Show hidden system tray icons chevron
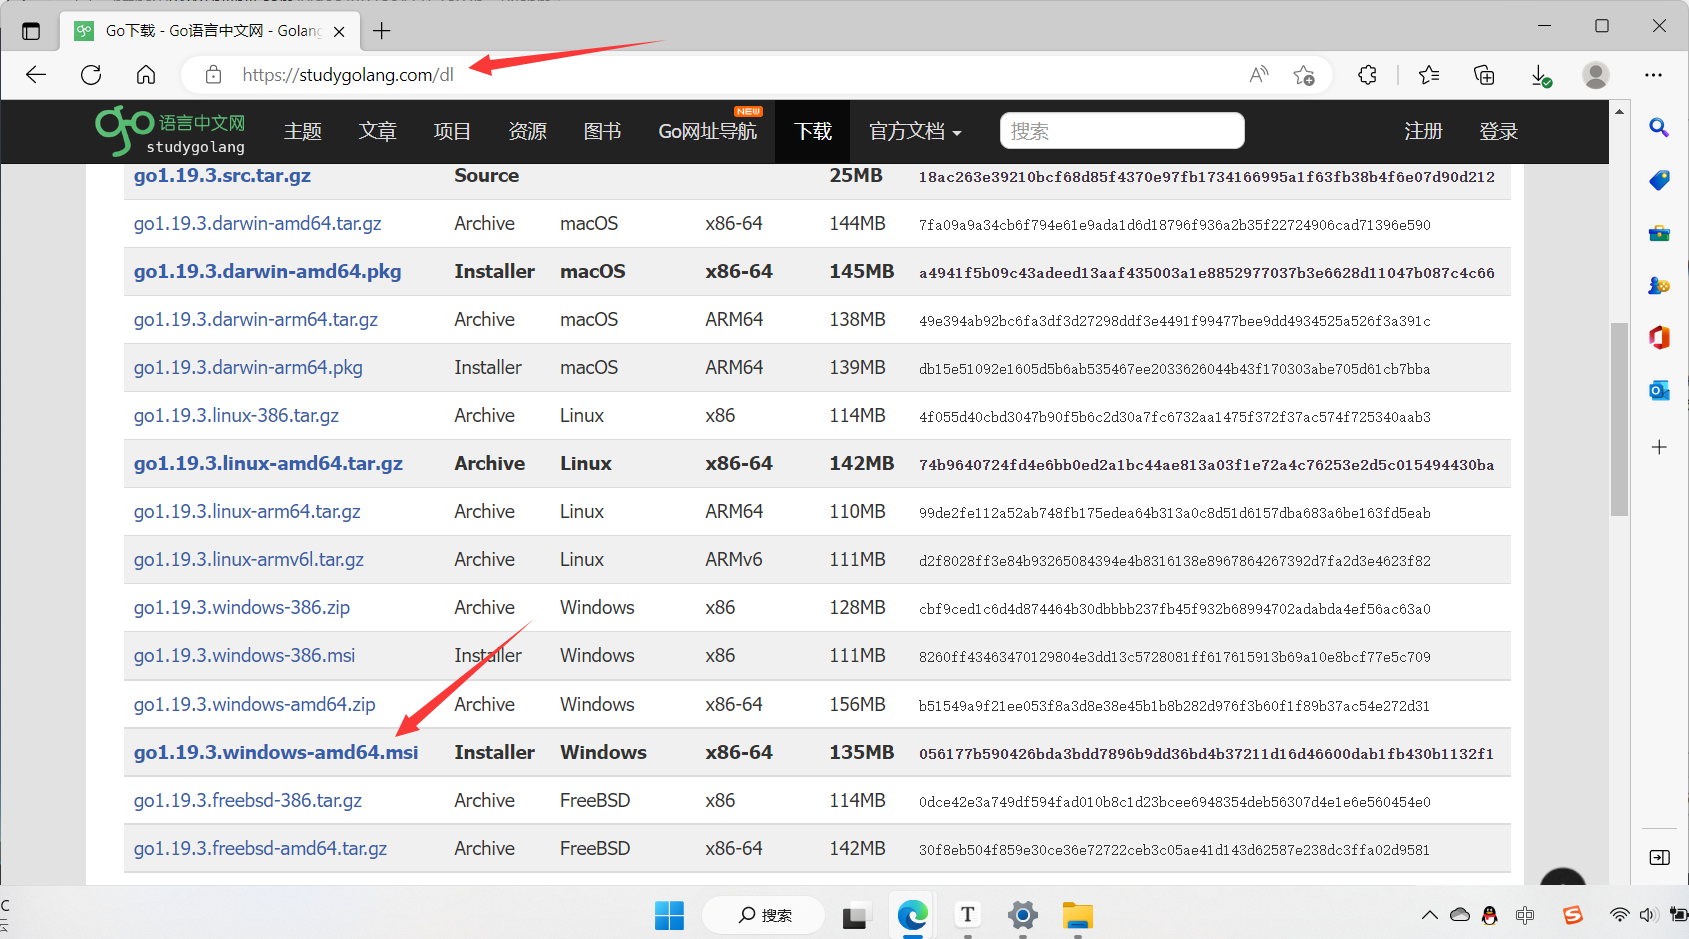1689x939 pixels. tap(1429, 915)
